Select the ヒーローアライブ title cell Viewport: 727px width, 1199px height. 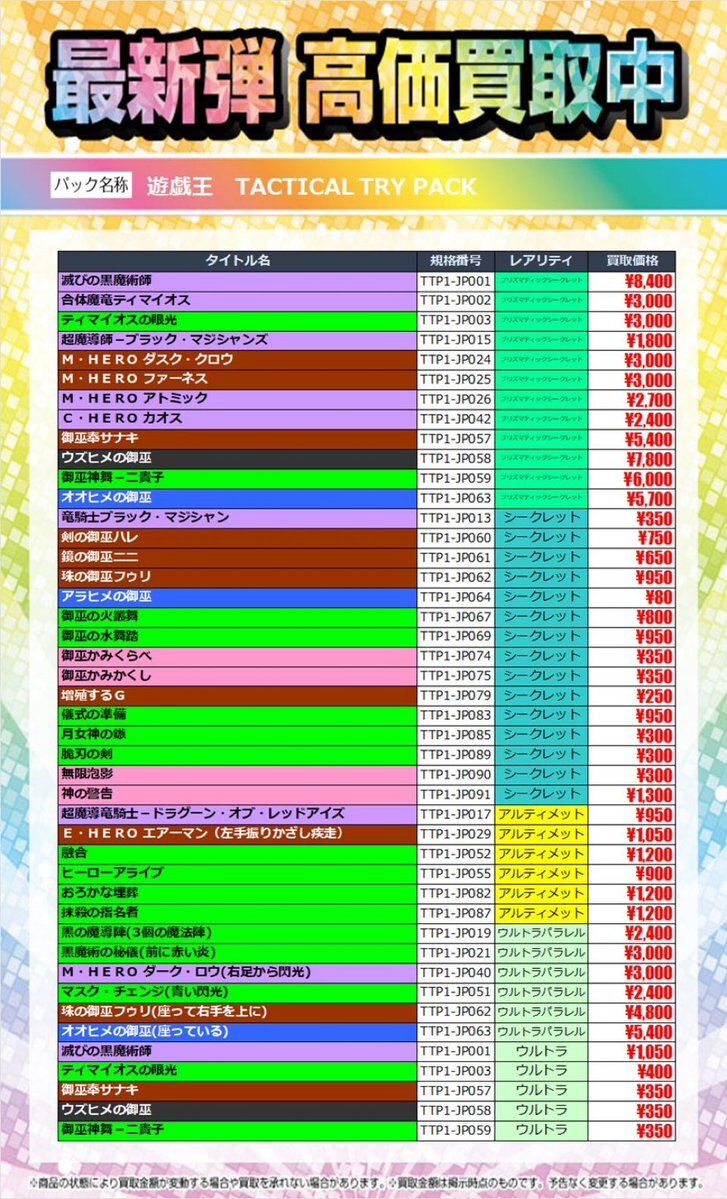pos(237,873)
